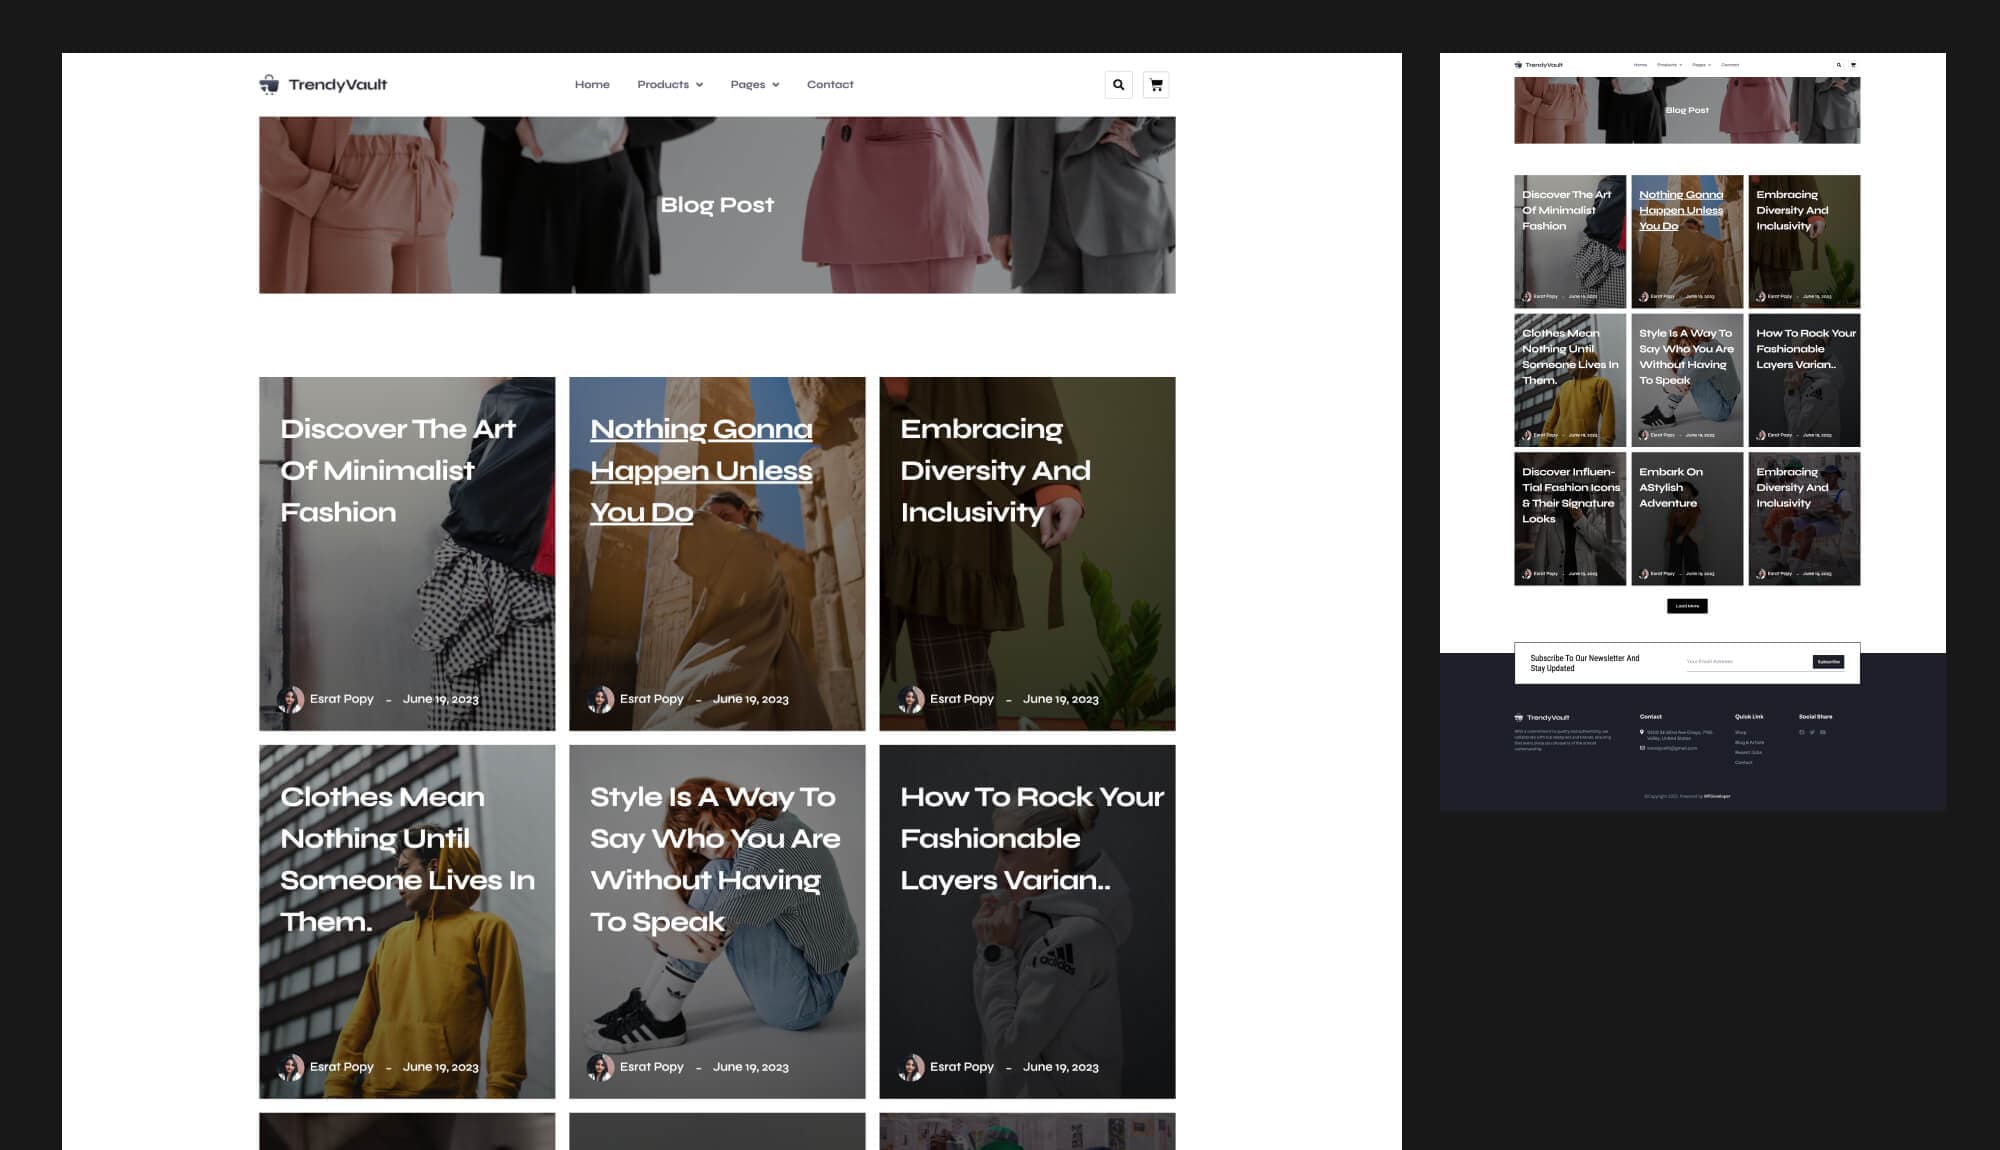Open the 'Nothing Gonna Happen Unless You Do' post link
This screenshot has width=2000, height=1150.
click(701, 470)
